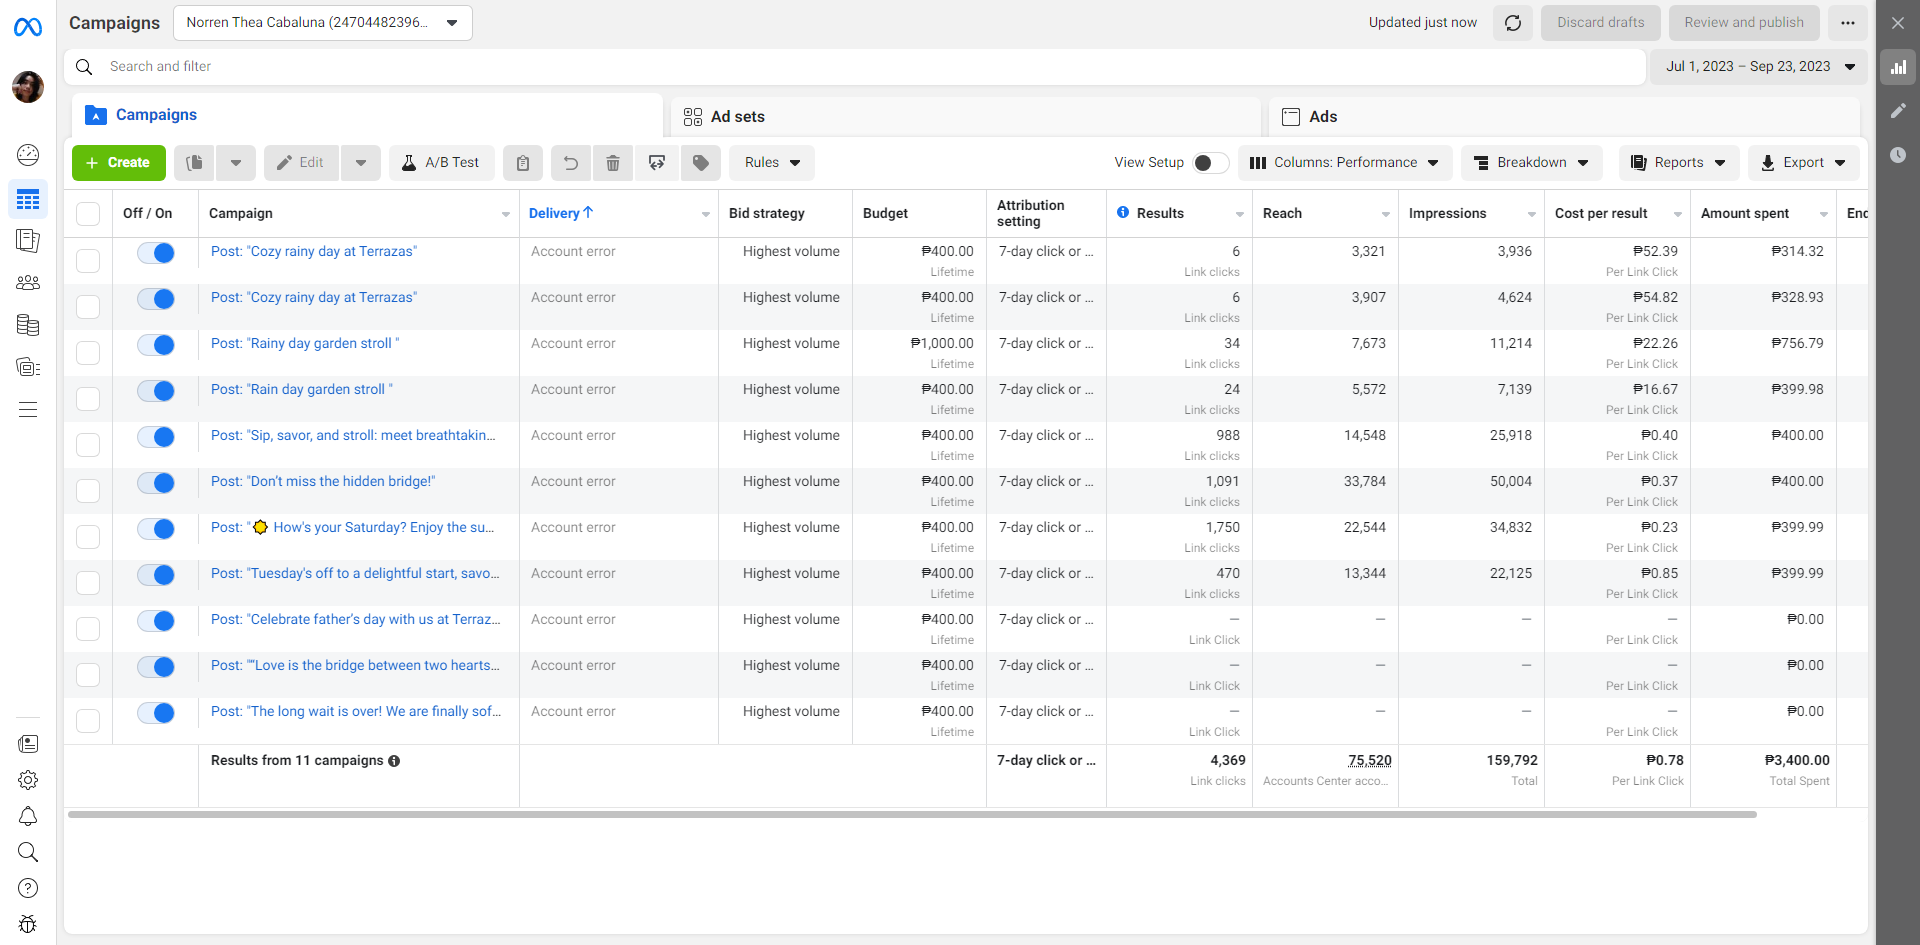The image size is (1920, 945).
Task: Open the Breakdown dropdown
Action: click(1531, 163)
